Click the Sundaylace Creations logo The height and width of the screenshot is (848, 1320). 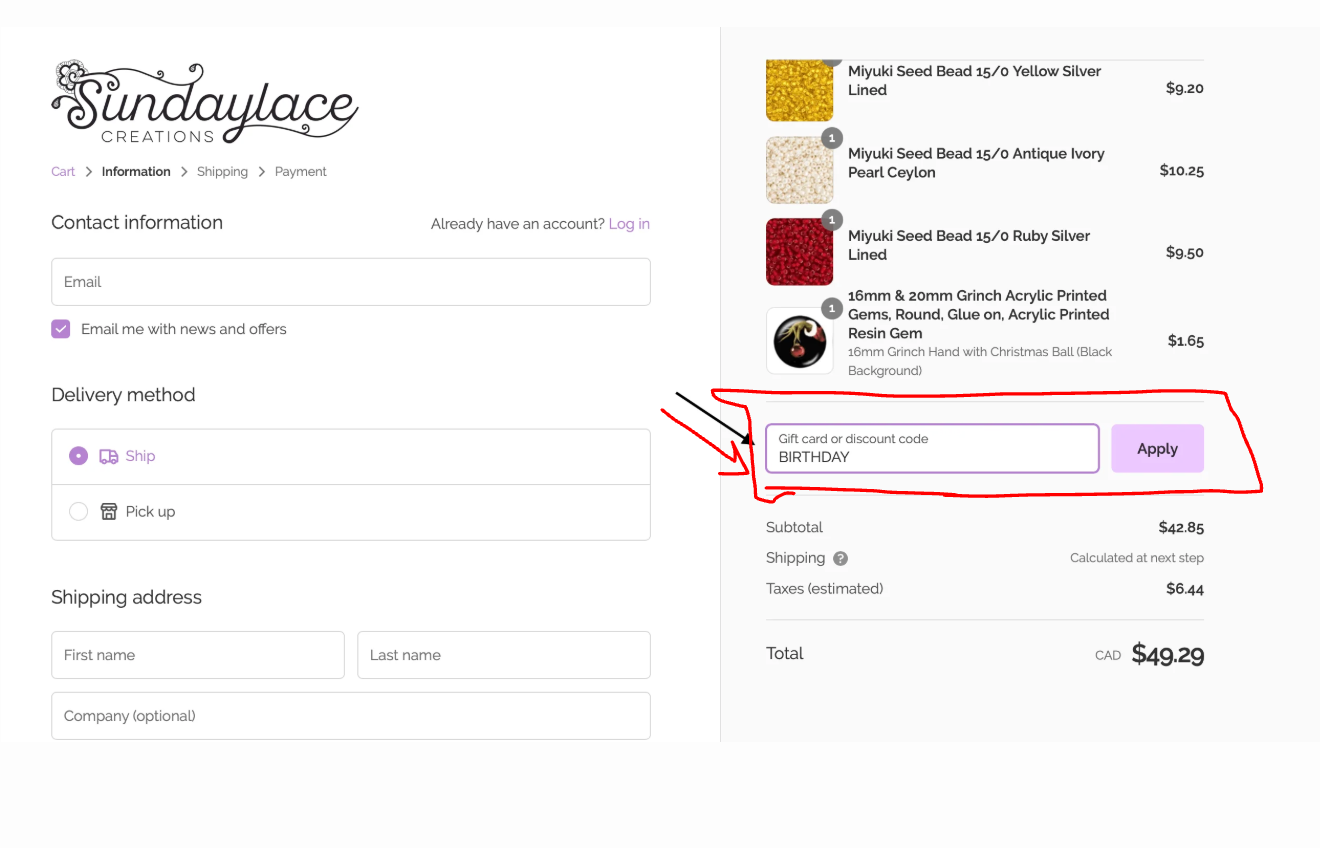pos(205,102)
